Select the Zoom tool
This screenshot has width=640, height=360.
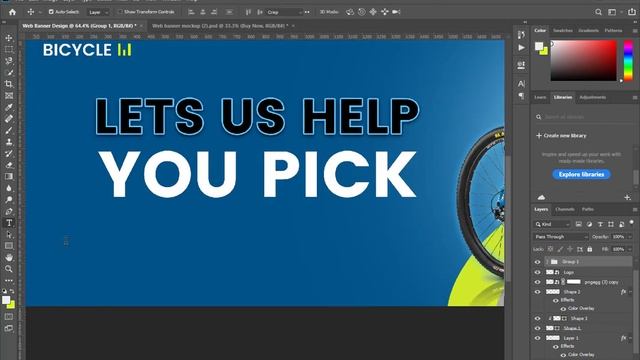pyautogui.click(x=9, y=269)
